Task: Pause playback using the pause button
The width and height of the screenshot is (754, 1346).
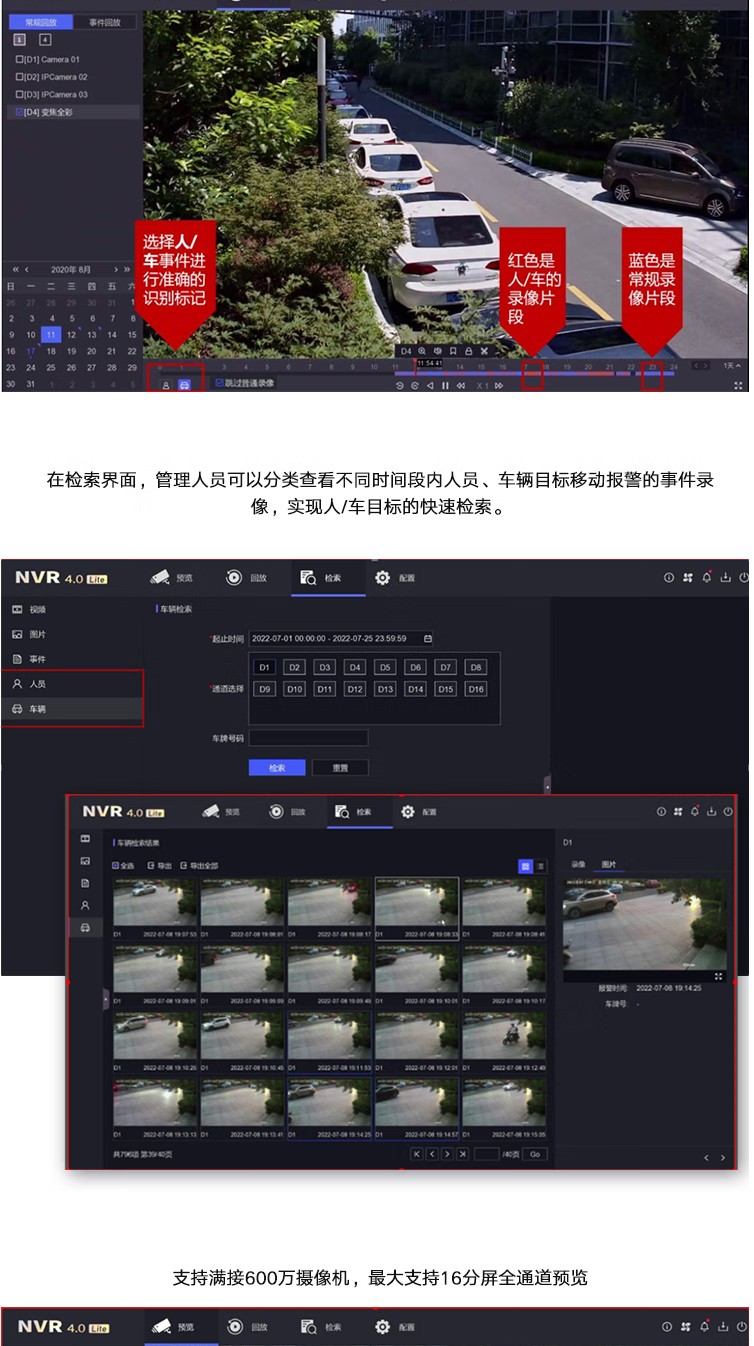Action: click(x=445, y=385)
